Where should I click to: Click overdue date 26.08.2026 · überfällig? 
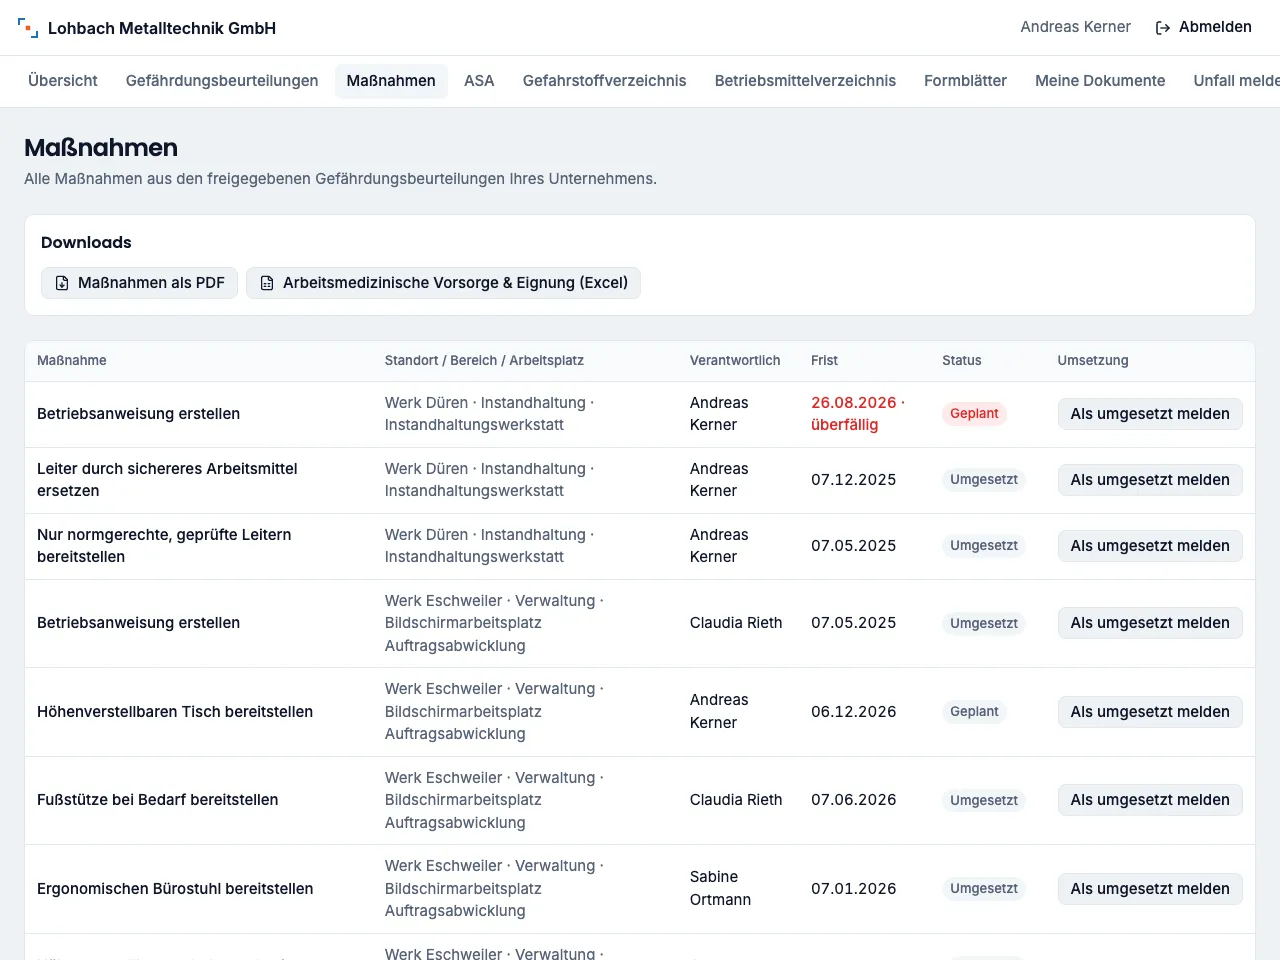tap(858, 414)
